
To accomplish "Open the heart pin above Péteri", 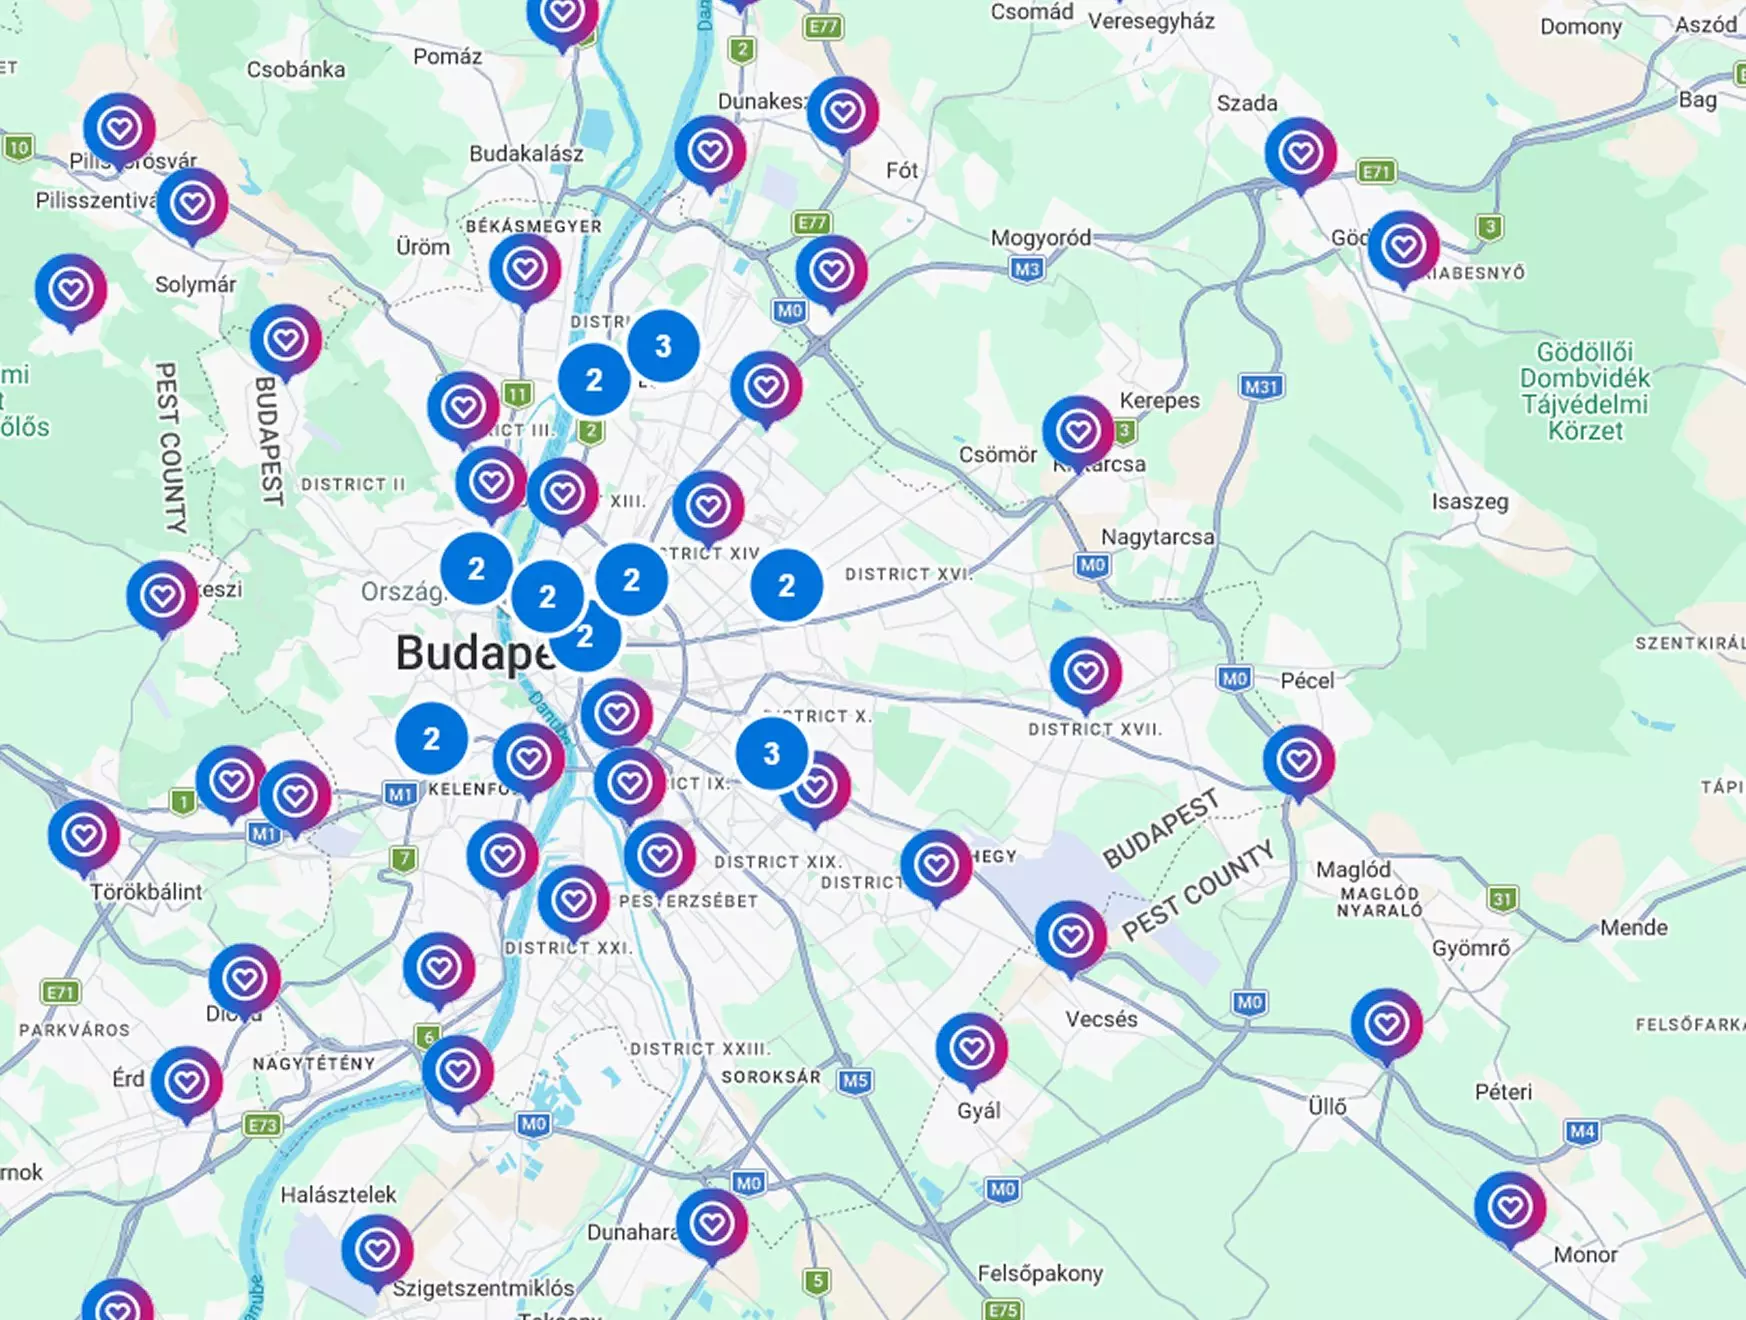I will [x=1386, y=1026].
